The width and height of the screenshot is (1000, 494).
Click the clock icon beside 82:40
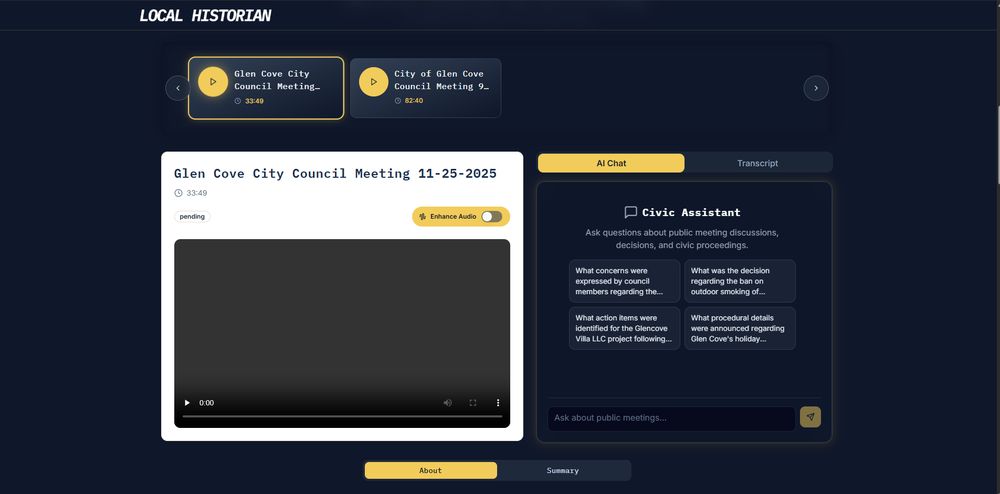(x=398, y=101)
